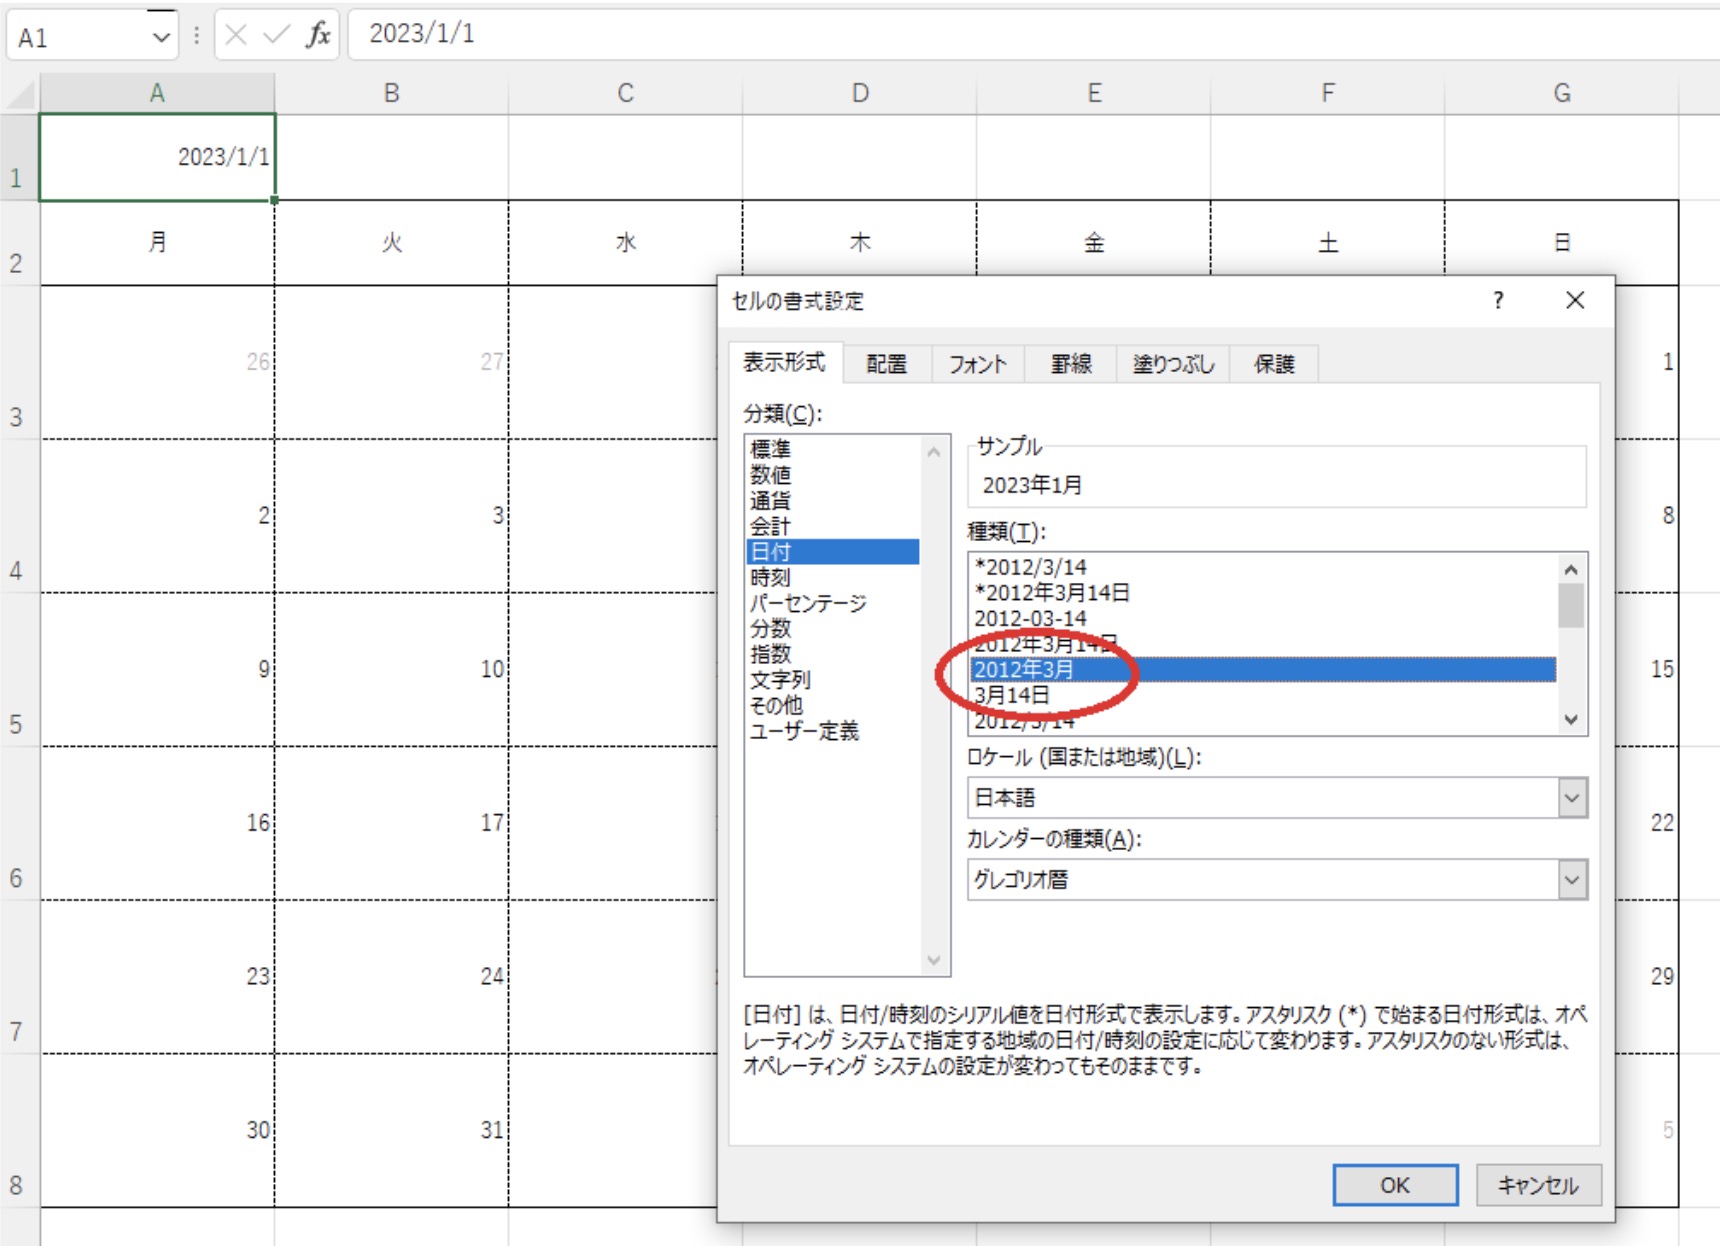
Task: Choose the *2012年3月14日 date format
Action: tap(1263, 593)
